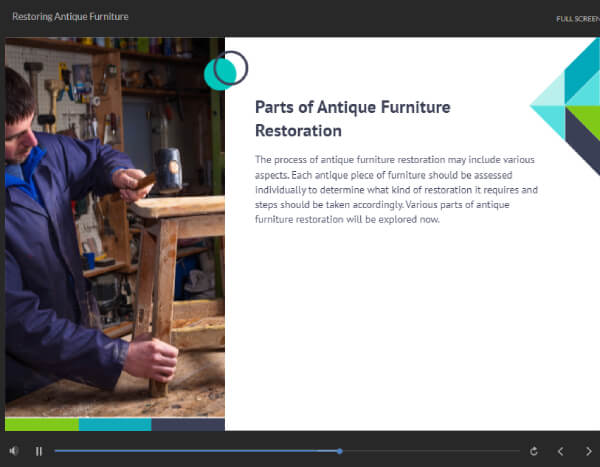Mute the course audio with speaker icon

14,451
